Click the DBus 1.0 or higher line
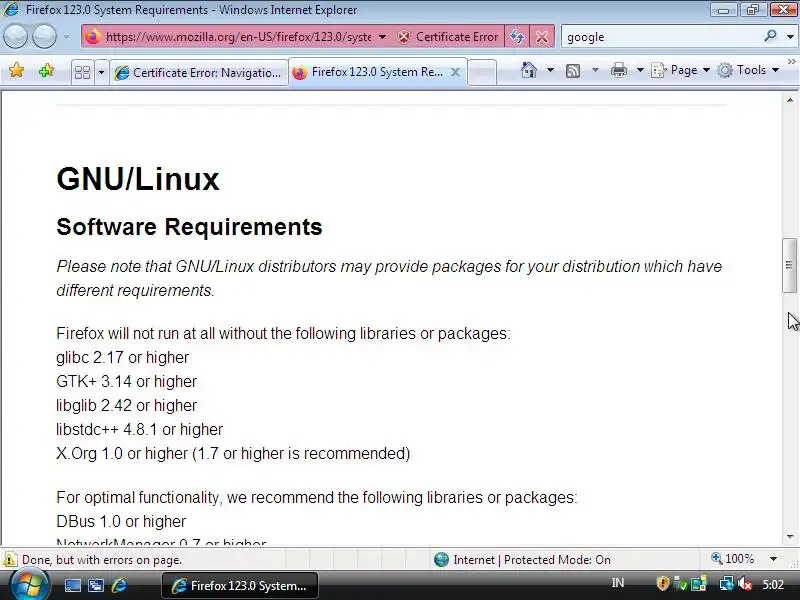The image size is (800, 600). pyautogui.click(x=121, y=521)
